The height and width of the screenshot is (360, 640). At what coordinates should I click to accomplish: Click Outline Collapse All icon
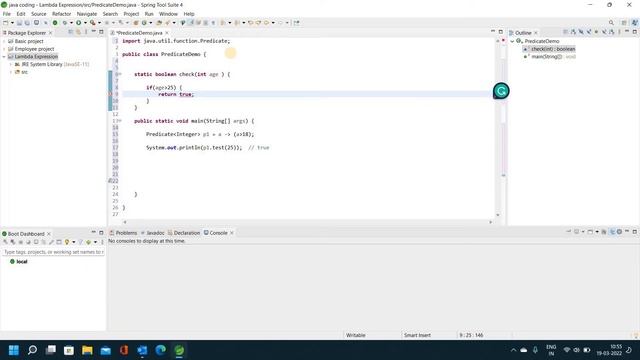[x=566, y=32]
